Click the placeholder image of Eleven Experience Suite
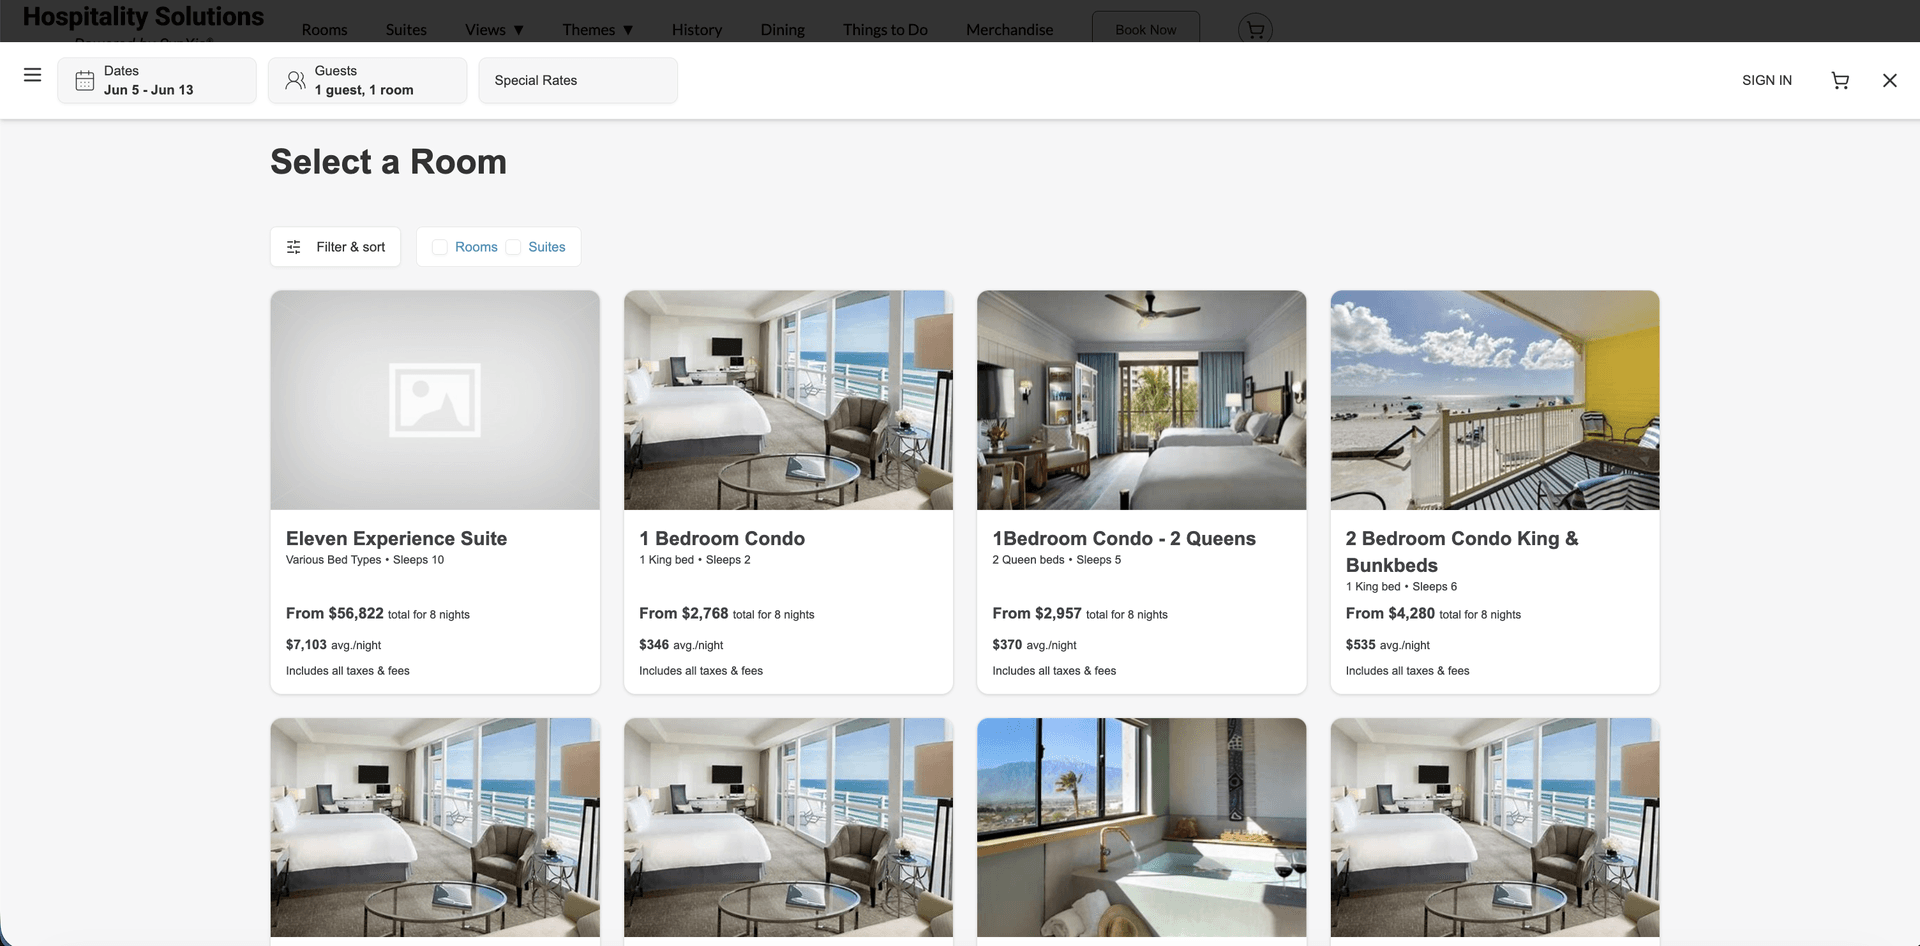 point(435,400)
